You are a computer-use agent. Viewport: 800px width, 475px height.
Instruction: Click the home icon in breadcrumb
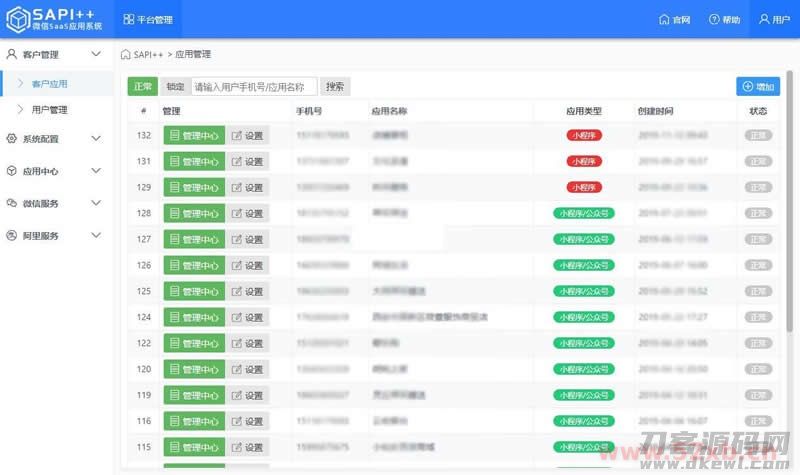[126, 54]
